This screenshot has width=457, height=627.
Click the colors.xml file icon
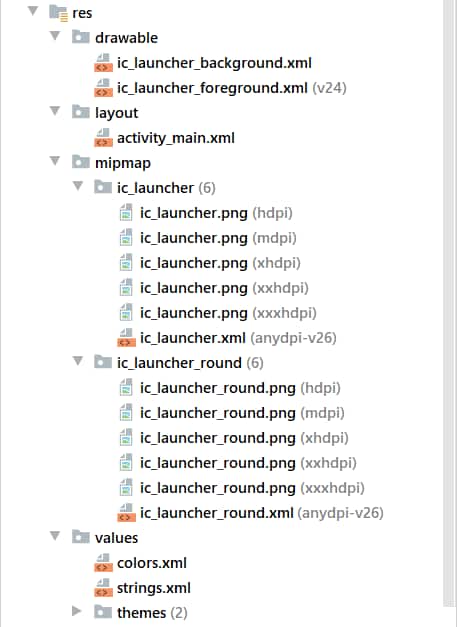[103, 563]
